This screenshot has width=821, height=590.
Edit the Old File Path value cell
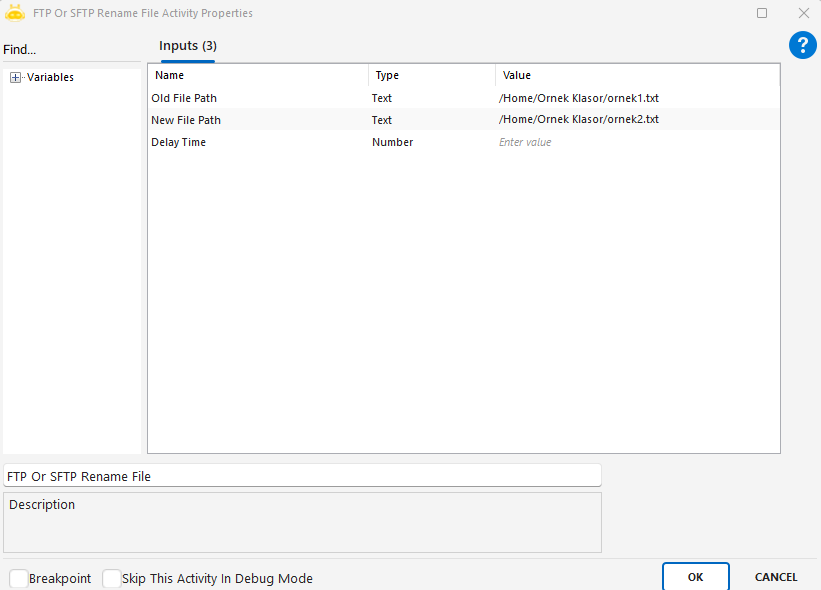point(636,98)
